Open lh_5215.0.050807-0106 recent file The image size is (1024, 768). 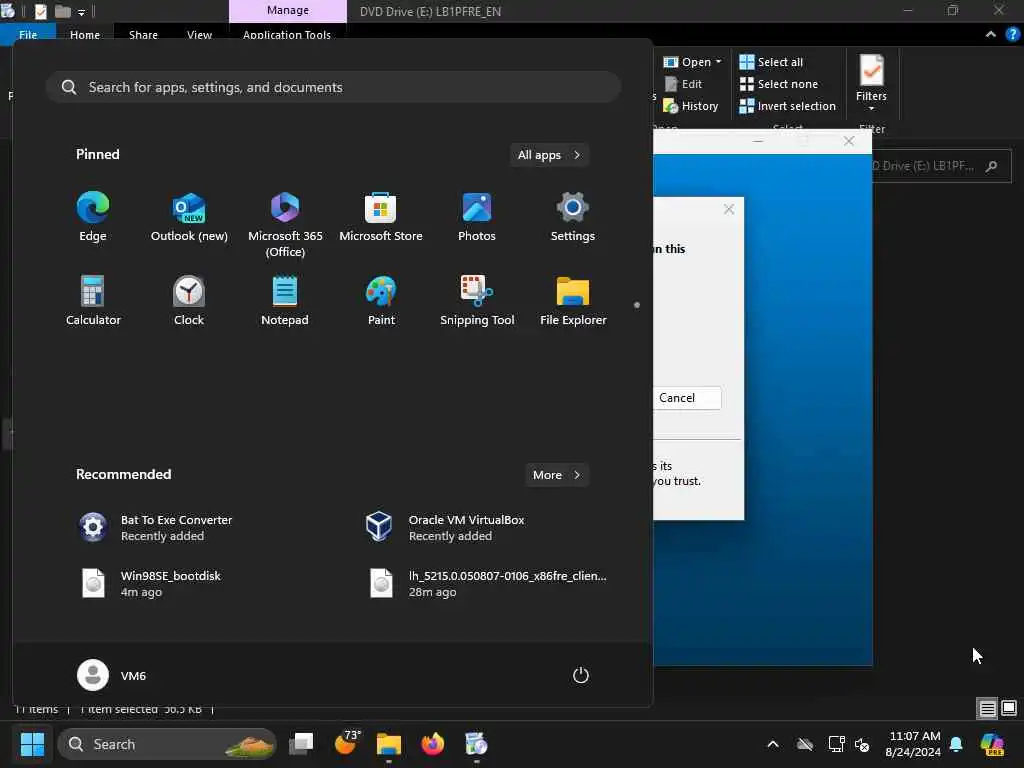[488, 583]
